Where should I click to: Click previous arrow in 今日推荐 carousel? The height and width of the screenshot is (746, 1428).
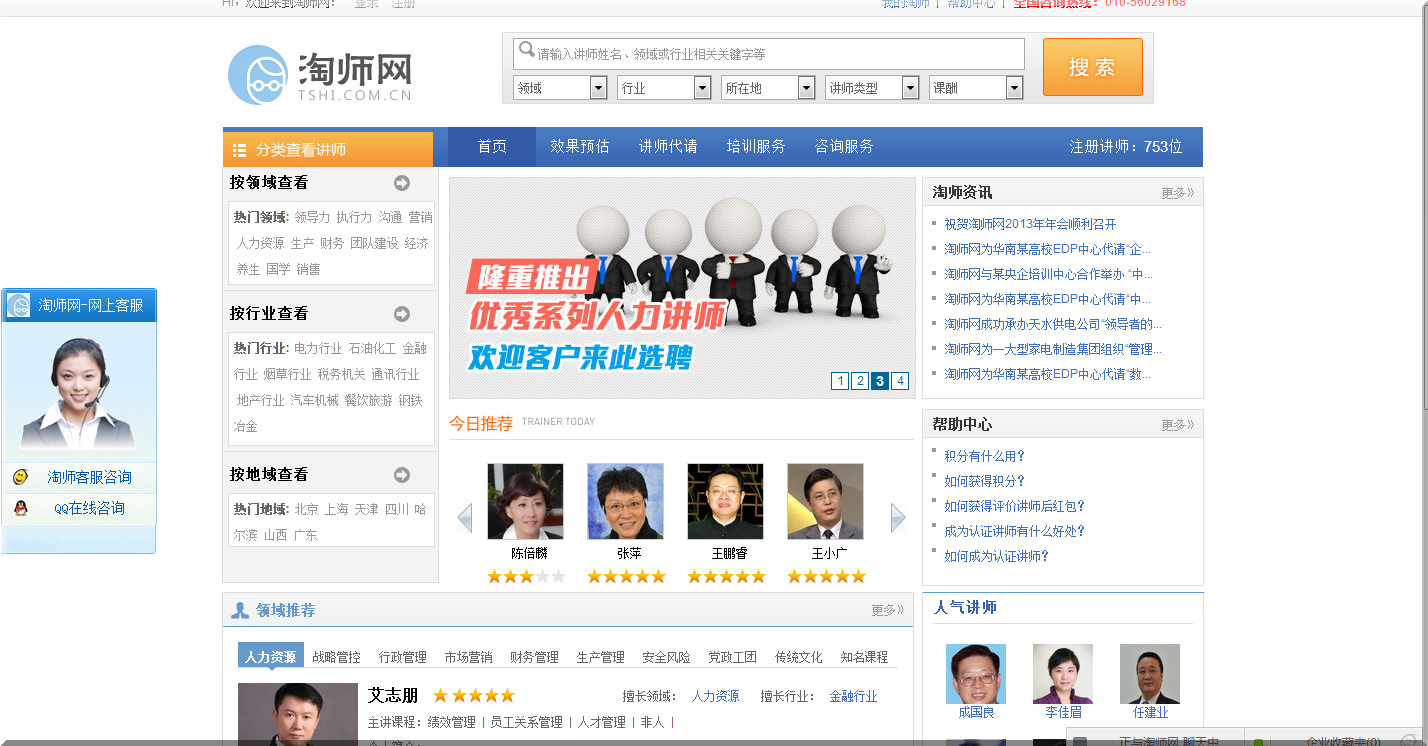pos(464,518)
